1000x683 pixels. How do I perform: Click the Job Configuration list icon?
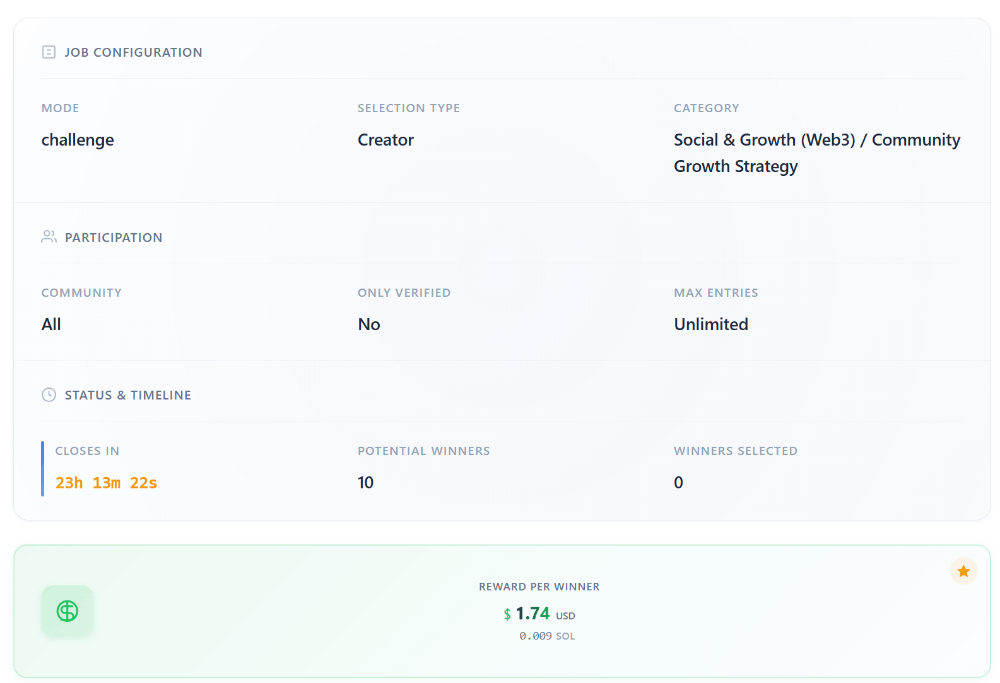tap(49, 52)
